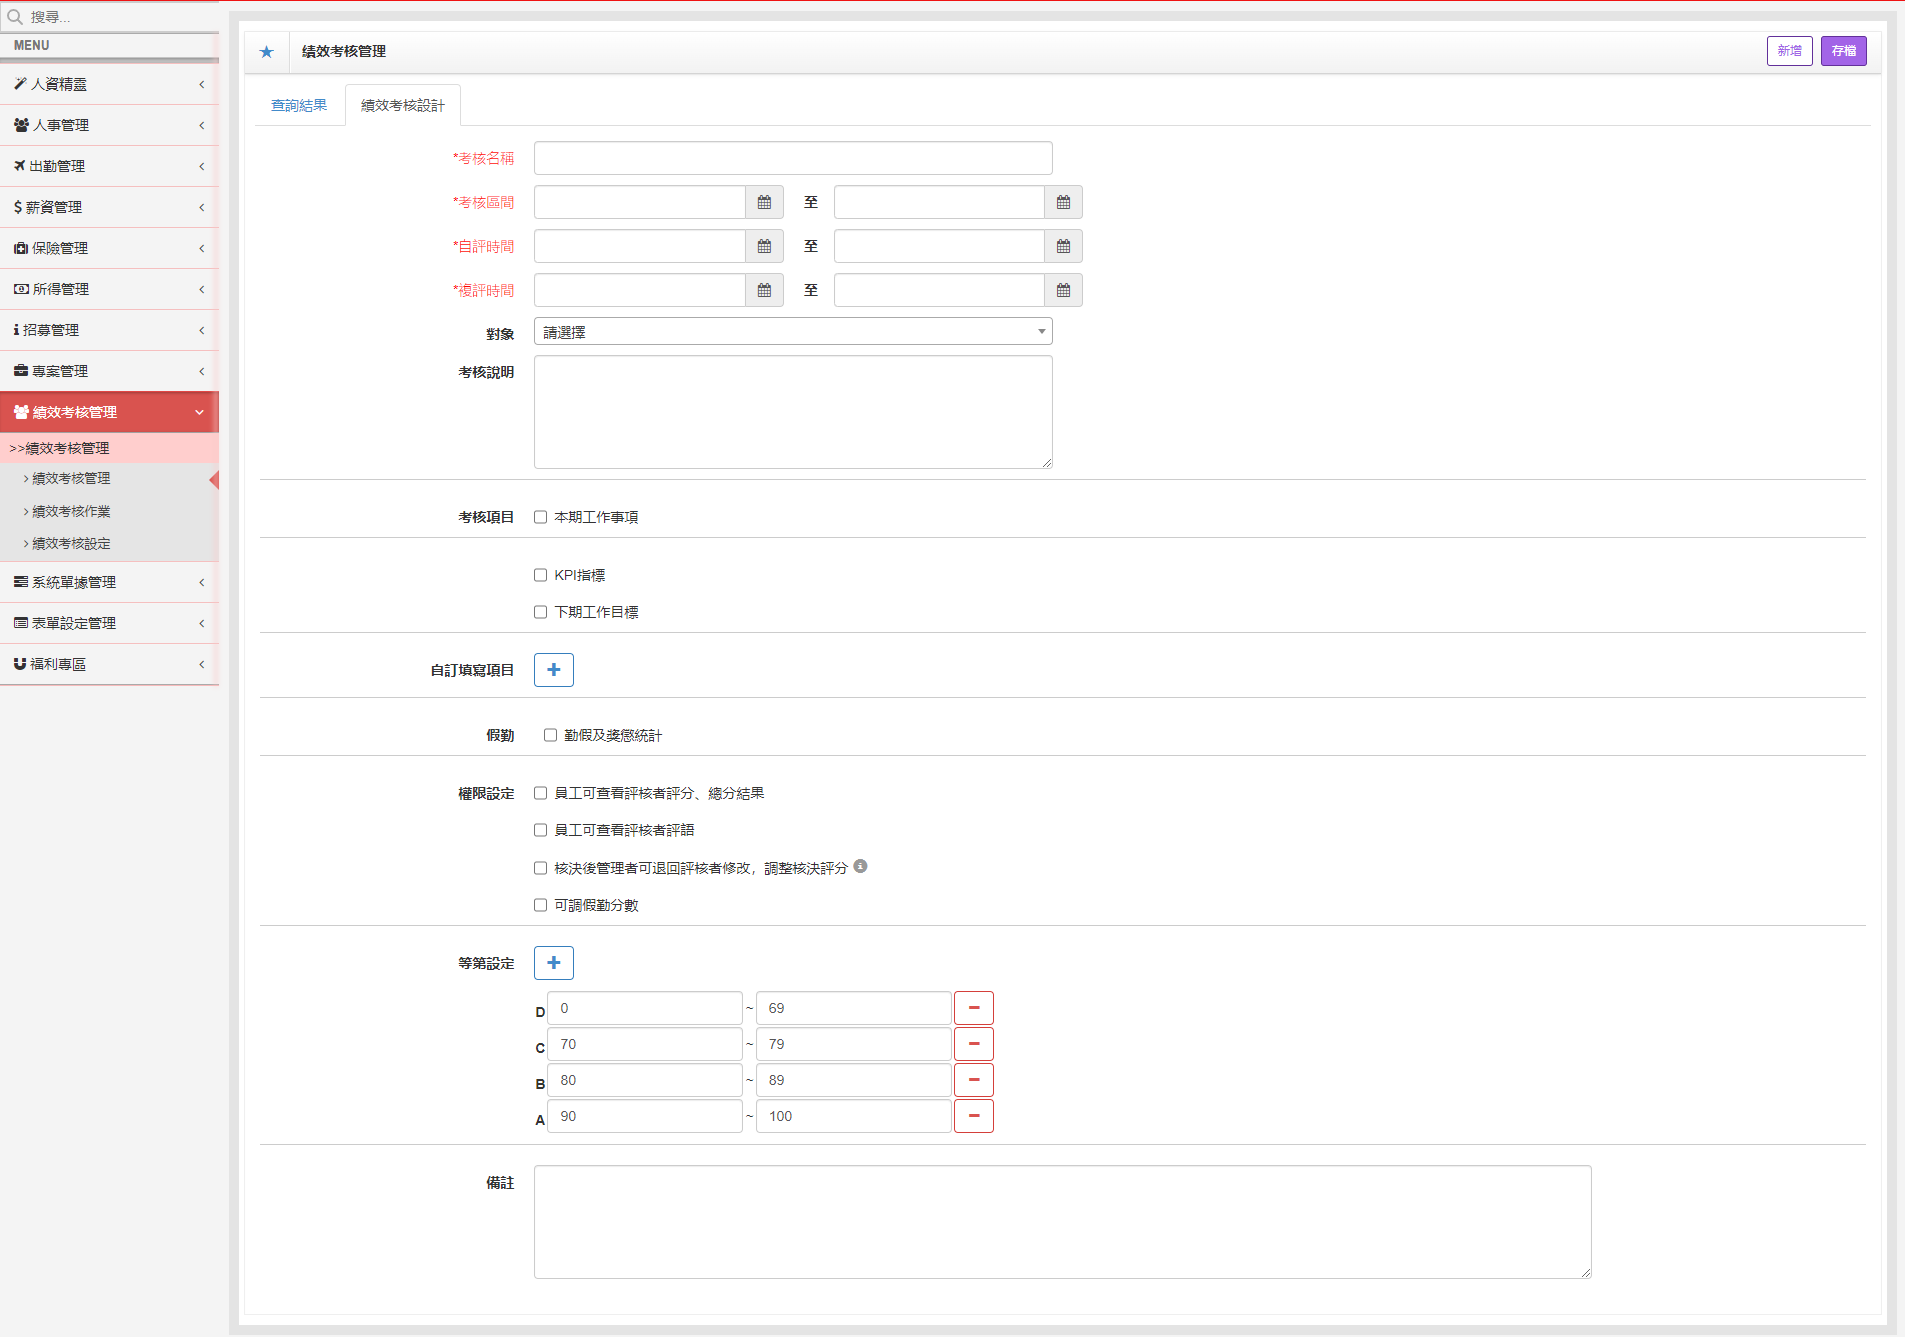The width and height of the screenshot is (1905, 1337).
Task: Expand 系統單據管理 menu section
Action: coord(109,582)
